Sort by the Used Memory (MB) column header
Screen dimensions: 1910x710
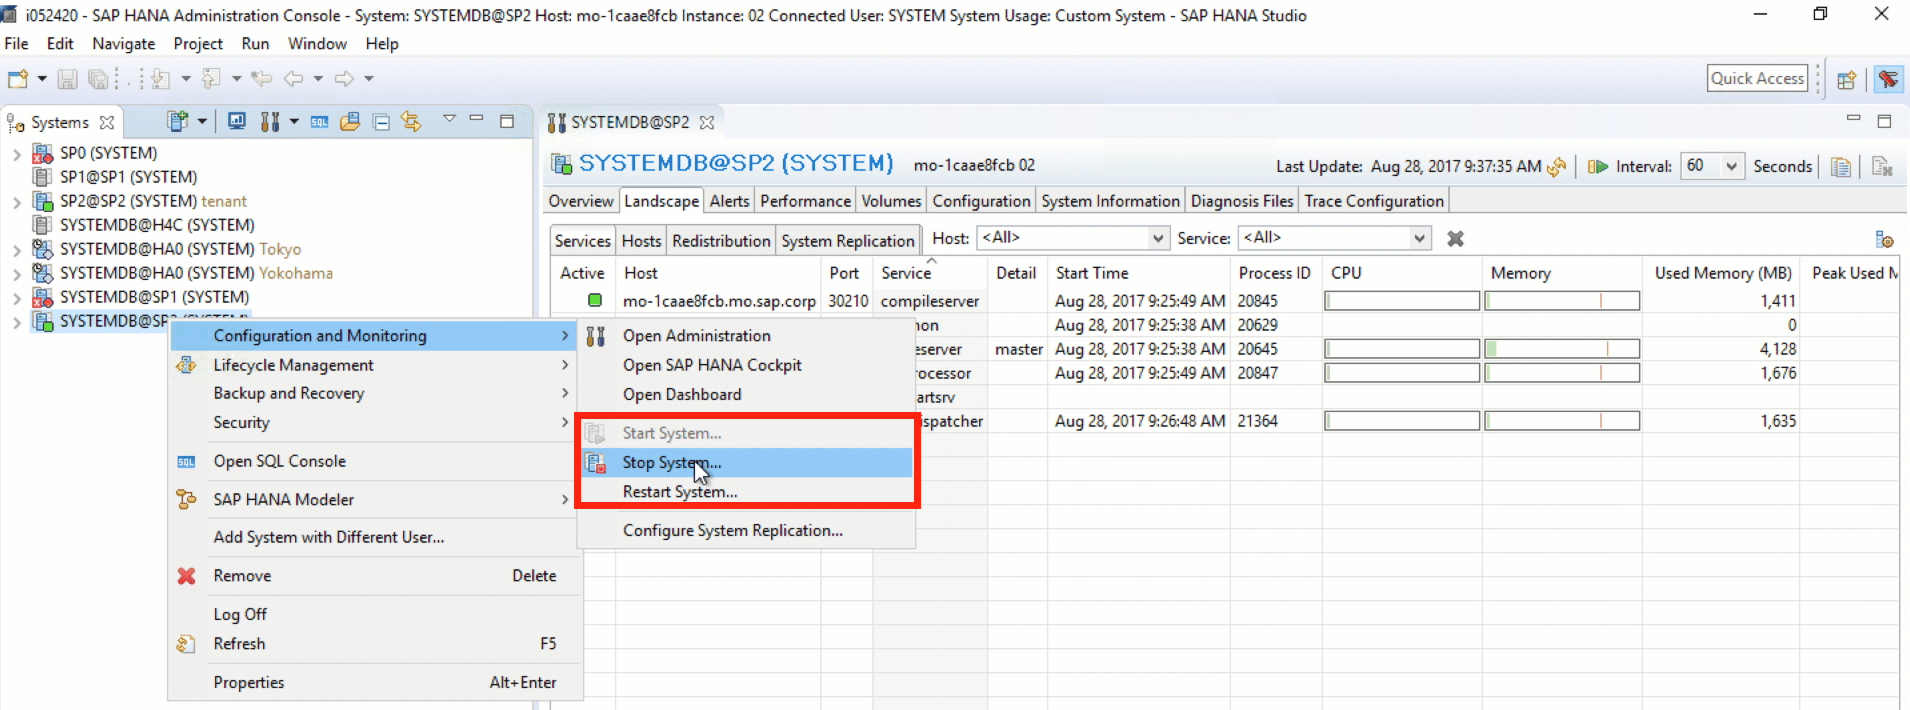click(1722, 273)
